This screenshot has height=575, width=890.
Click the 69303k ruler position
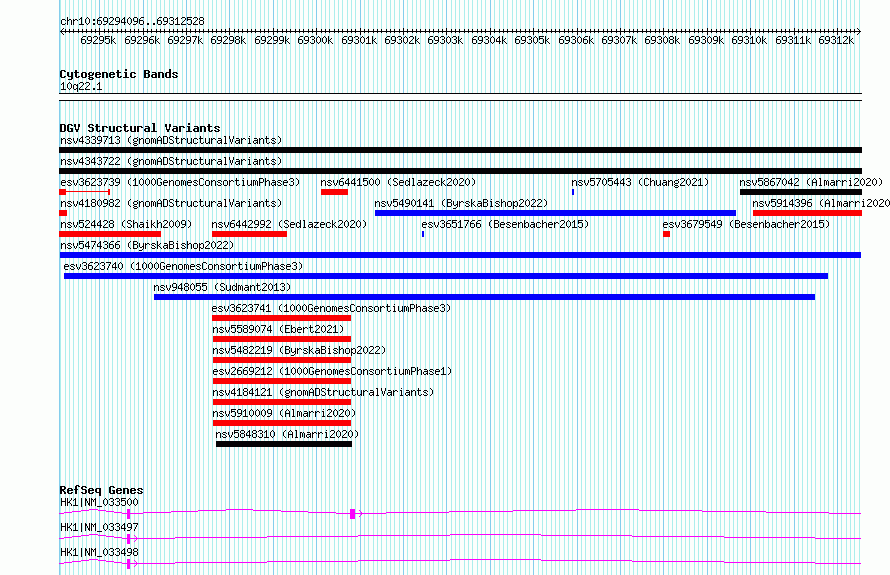(445, 40)
